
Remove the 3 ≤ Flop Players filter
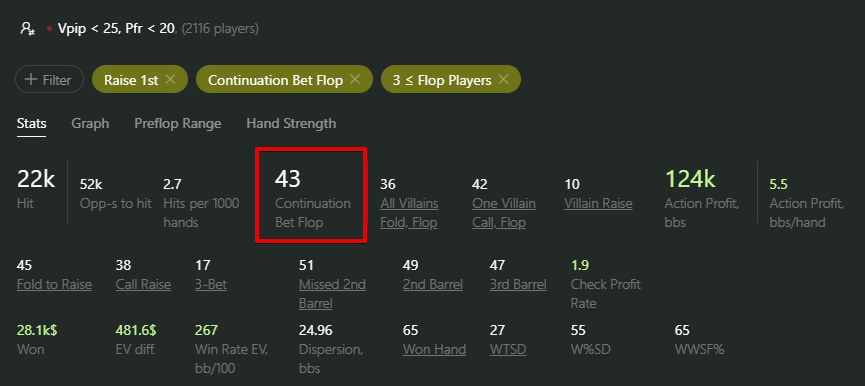coord(503,79)
